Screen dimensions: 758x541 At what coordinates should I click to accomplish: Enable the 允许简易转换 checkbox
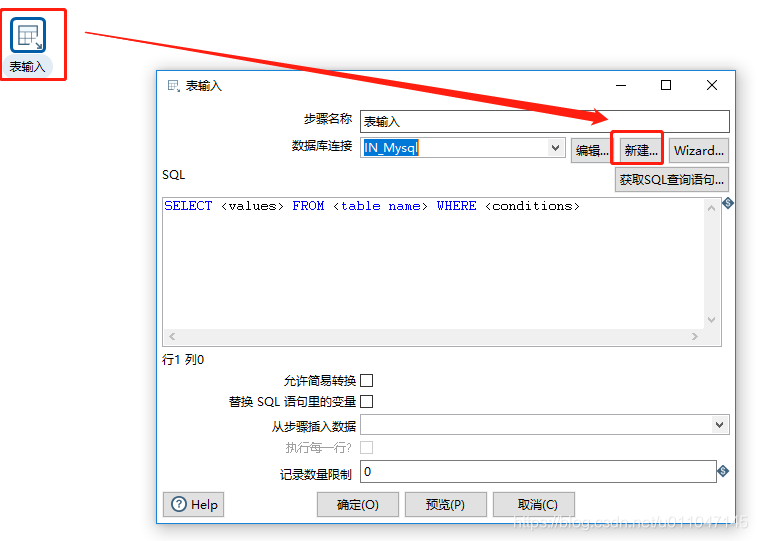pyautogui.click(x=367, y=381)
